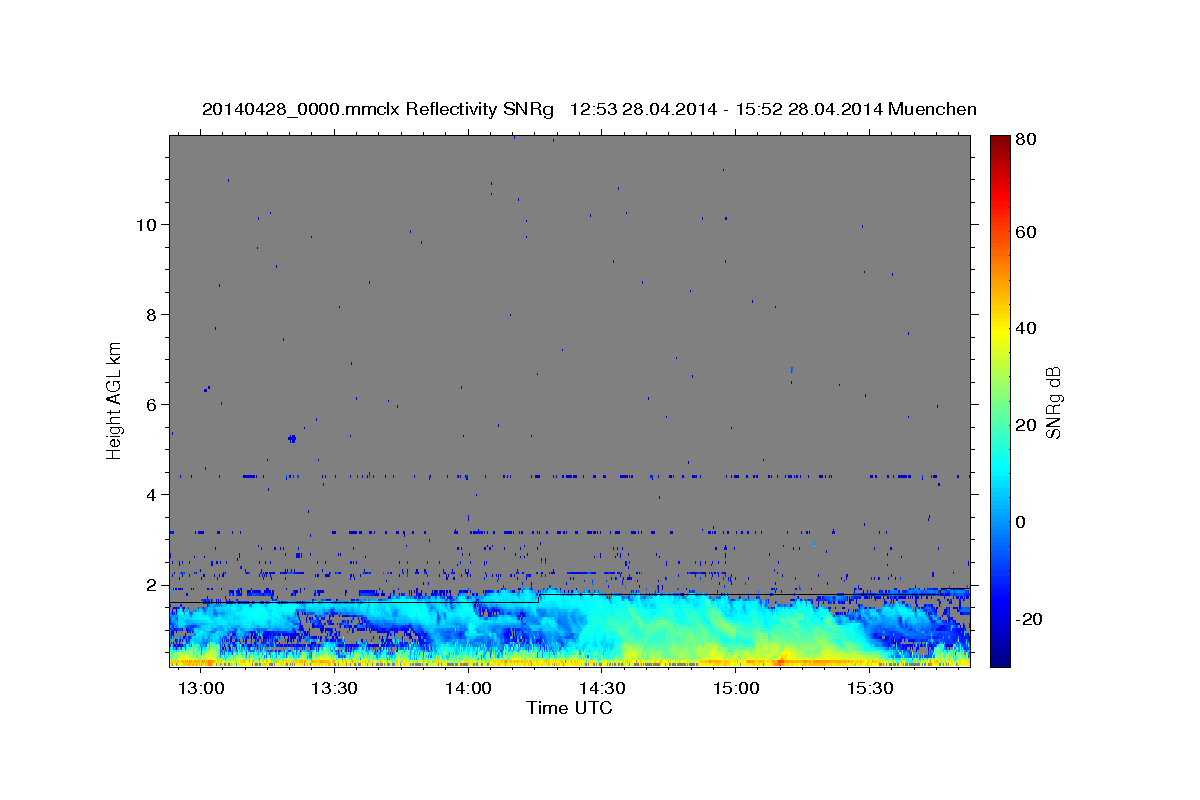The image size is (1200, 800).
Task: Click the 'SNRg dB' colorbar label
Action: tap(1053, 402)
